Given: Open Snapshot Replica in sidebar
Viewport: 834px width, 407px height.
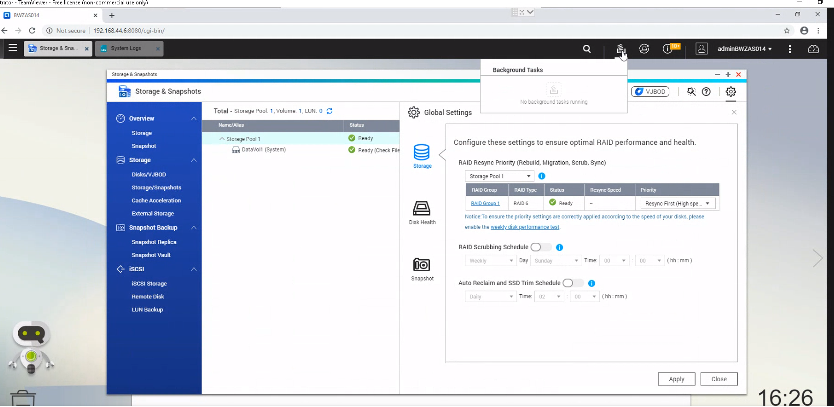Looking at the screenshot, I should [154, 242].
